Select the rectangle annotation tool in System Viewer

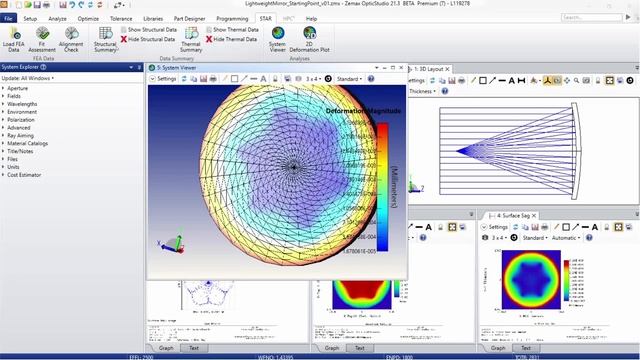234,79
